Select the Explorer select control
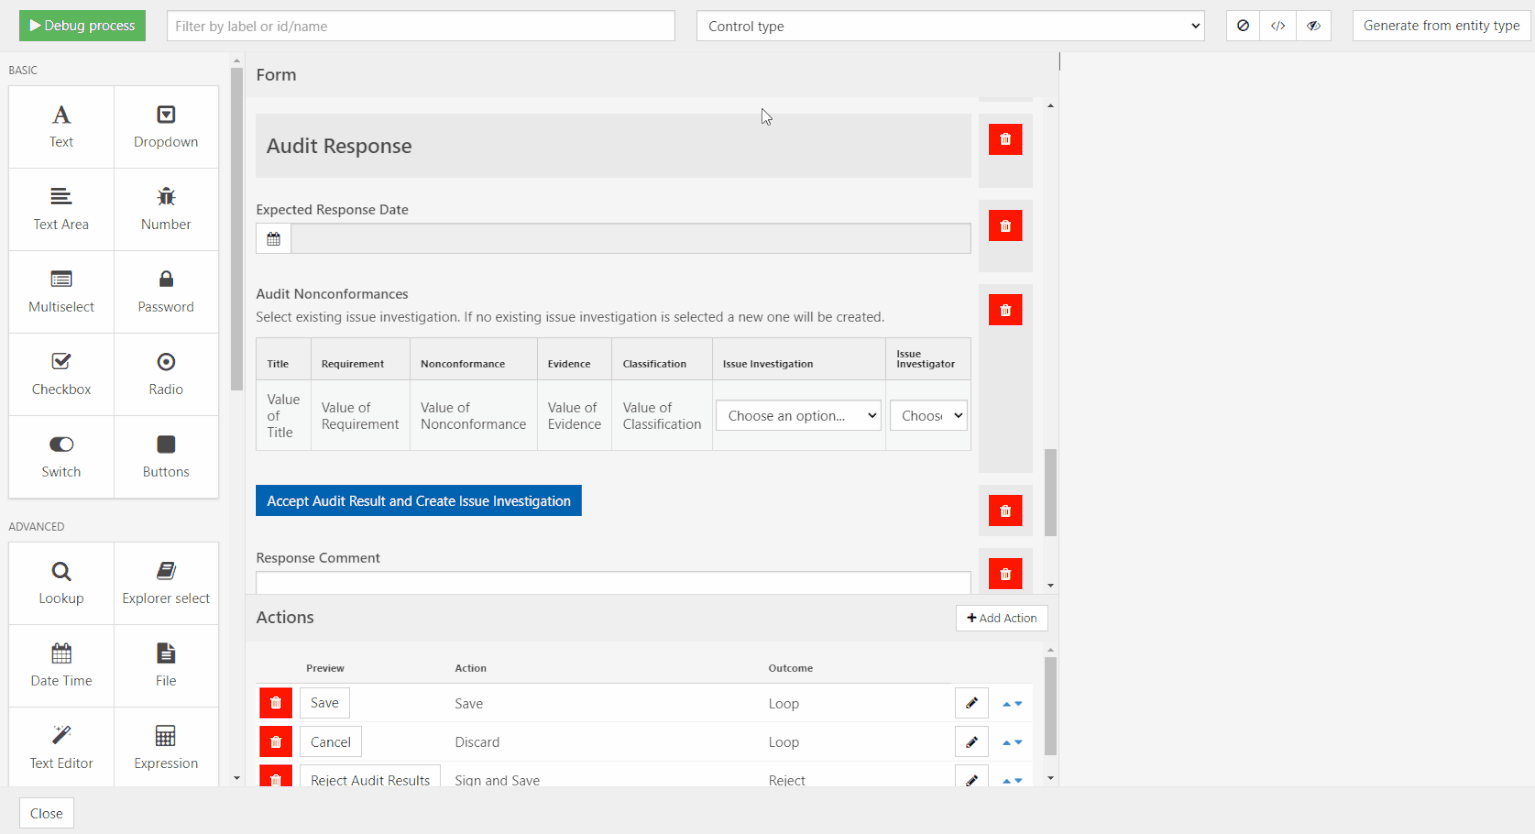Image resolution: width=1535 pixels, height=834 pixels. [x=166, y=583]
